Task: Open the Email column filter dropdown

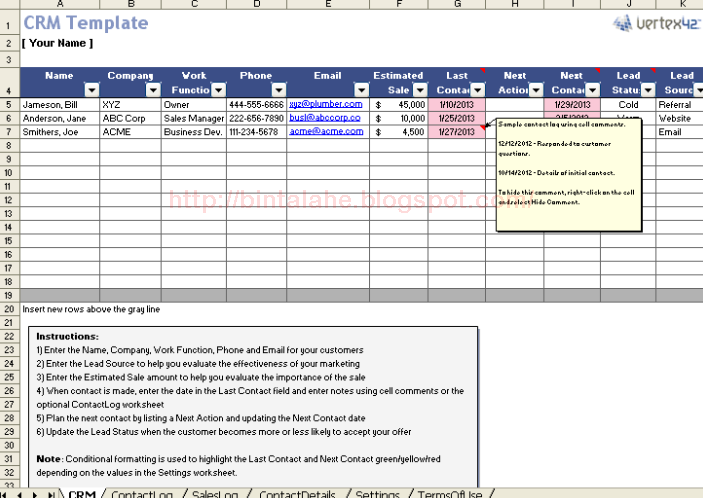Action: [361, 90]
